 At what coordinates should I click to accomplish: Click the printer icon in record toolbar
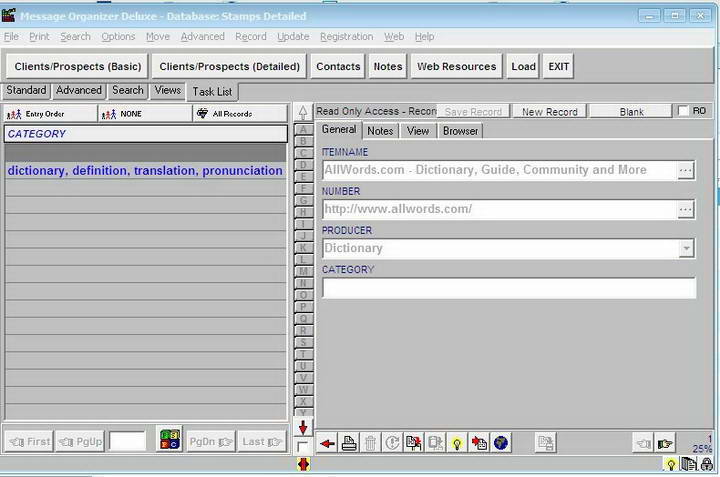click(349, 443)
